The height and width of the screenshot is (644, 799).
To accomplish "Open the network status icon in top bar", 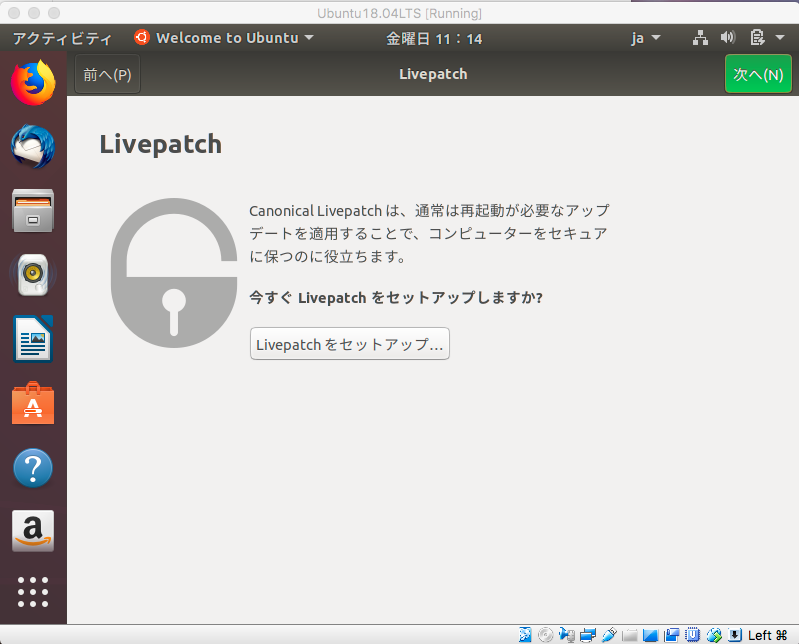I will [700, 38].
